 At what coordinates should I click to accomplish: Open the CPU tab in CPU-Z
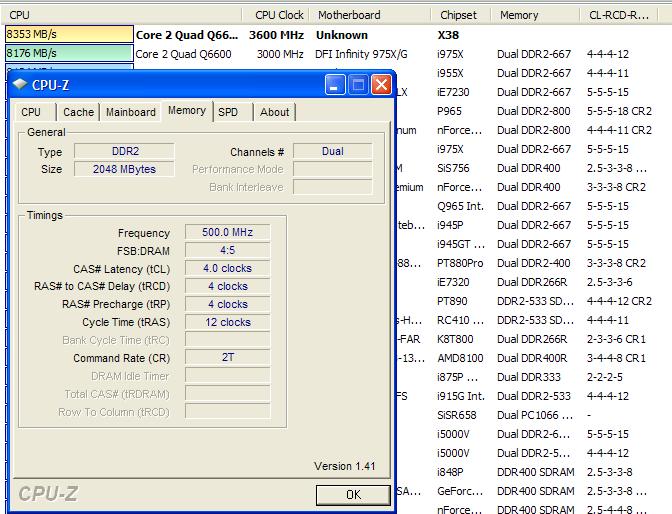tap(31, 112)
